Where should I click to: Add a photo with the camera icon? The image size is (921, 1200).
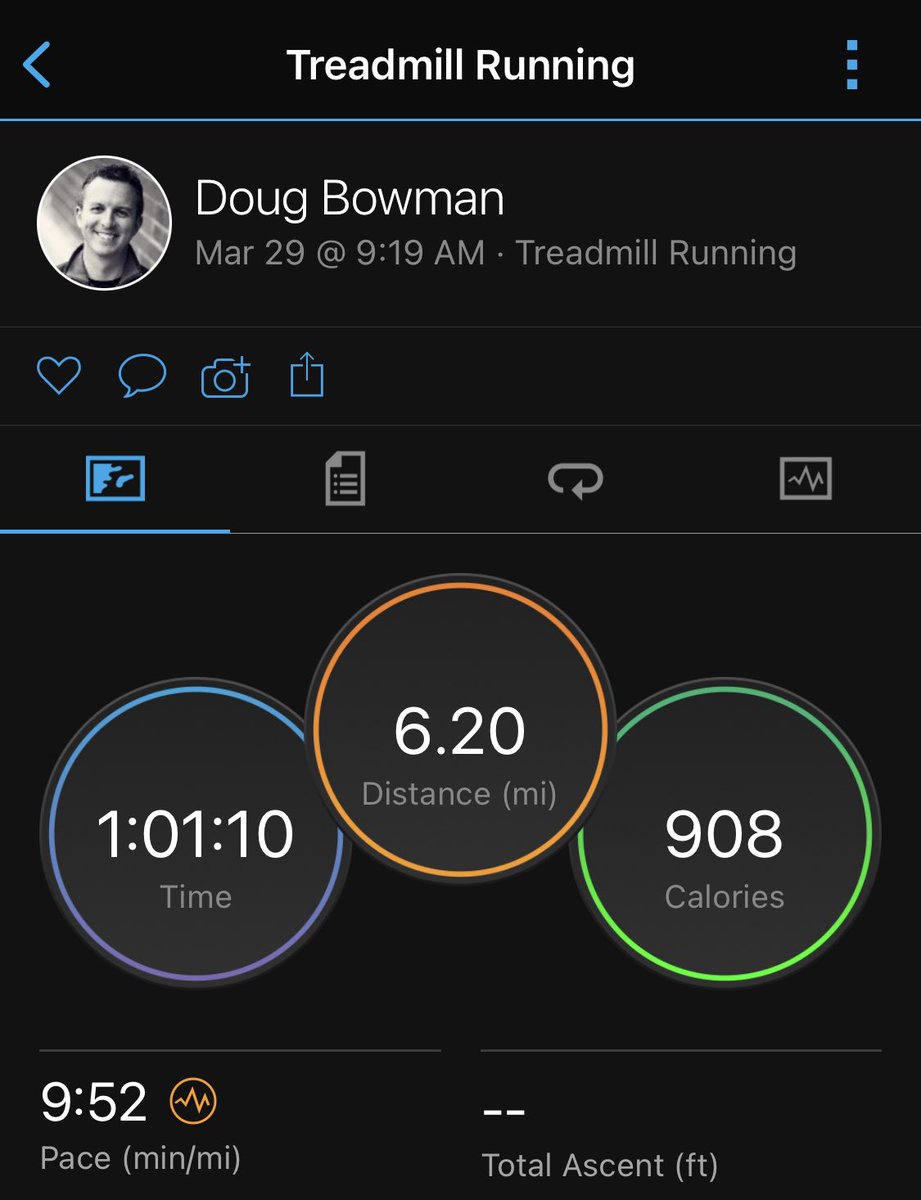(225, 378)
